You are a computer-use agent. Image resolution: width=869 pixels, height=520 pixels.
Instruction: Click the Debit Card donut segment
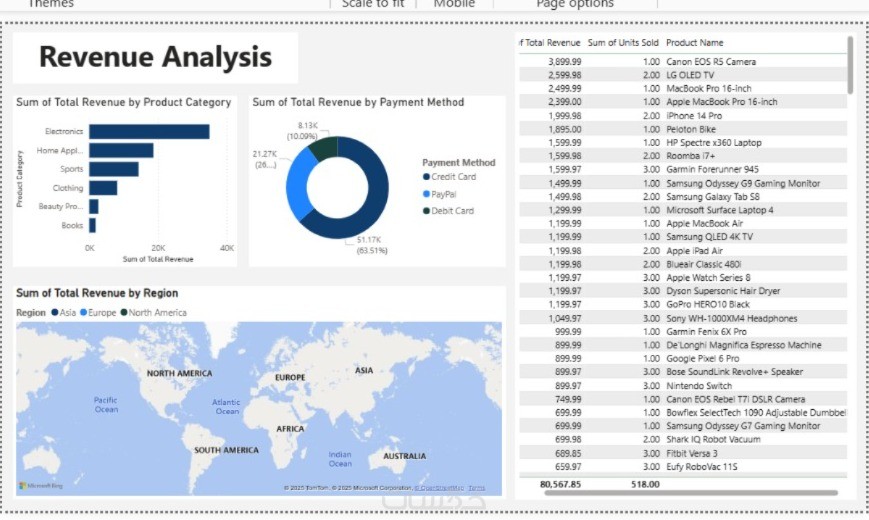(325, 147)
